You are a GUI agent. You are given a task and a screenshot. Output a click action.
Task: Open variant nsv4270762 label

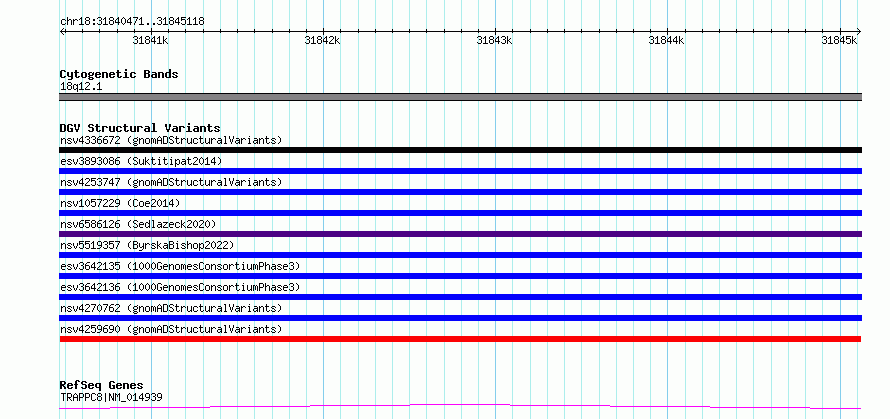click(171, 308)
